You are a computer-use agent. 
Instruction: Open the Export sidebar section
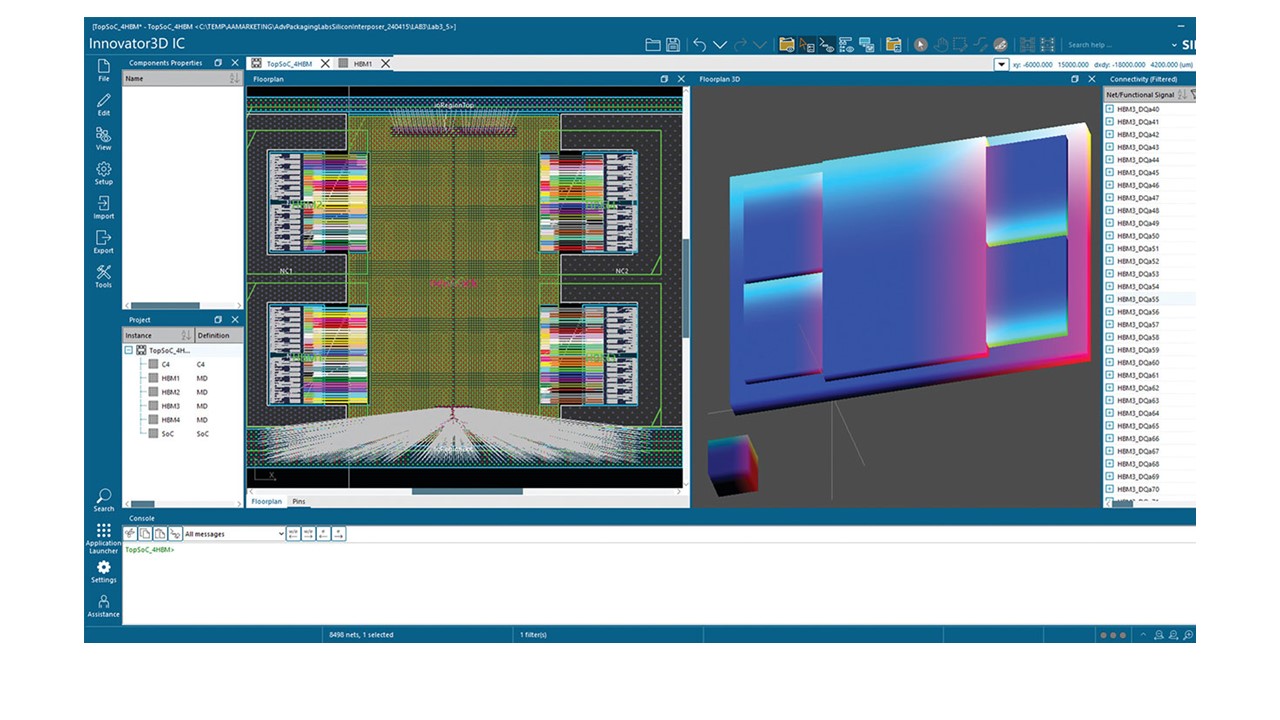click(103, 242)
